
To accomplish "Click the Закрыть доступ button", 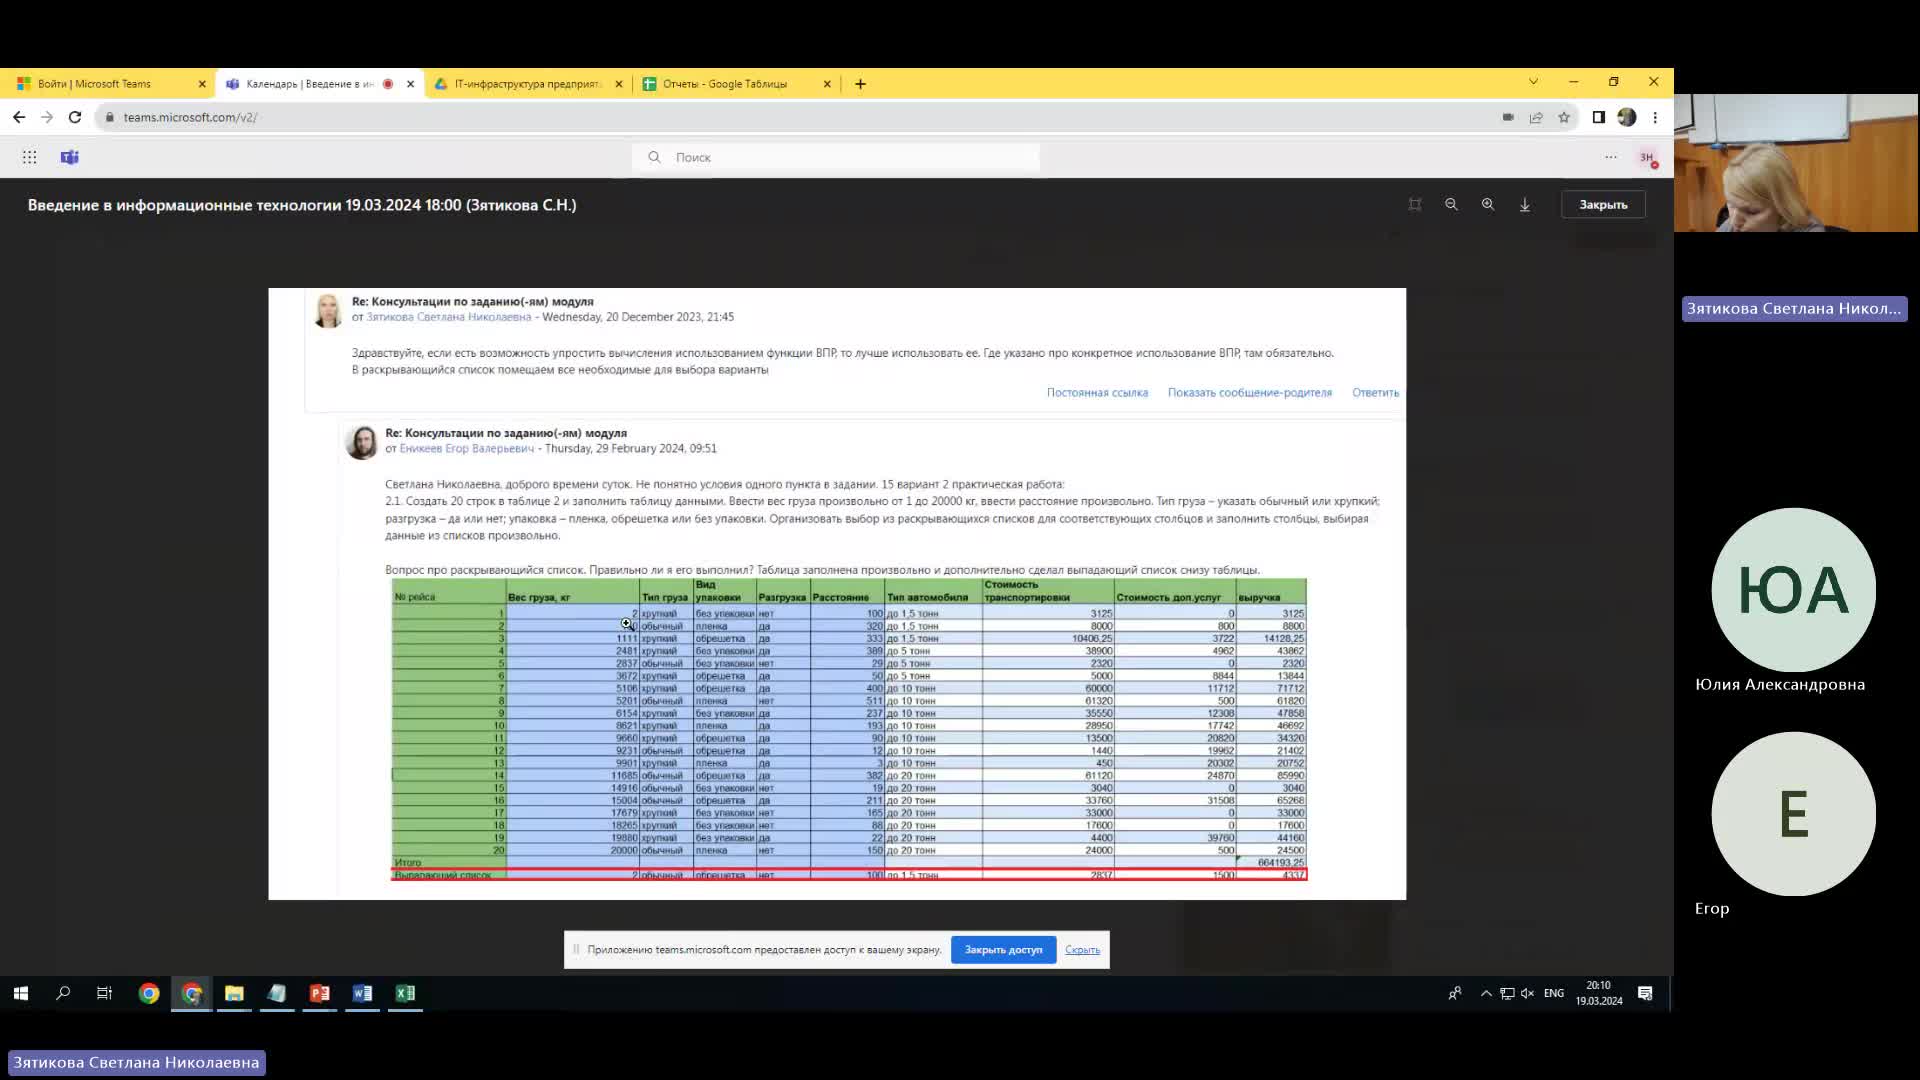I will (1003, 950).
